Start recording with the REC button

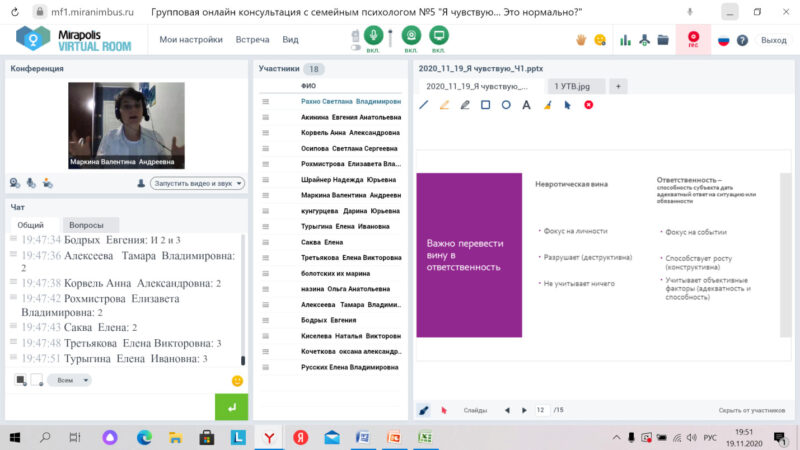693,39
